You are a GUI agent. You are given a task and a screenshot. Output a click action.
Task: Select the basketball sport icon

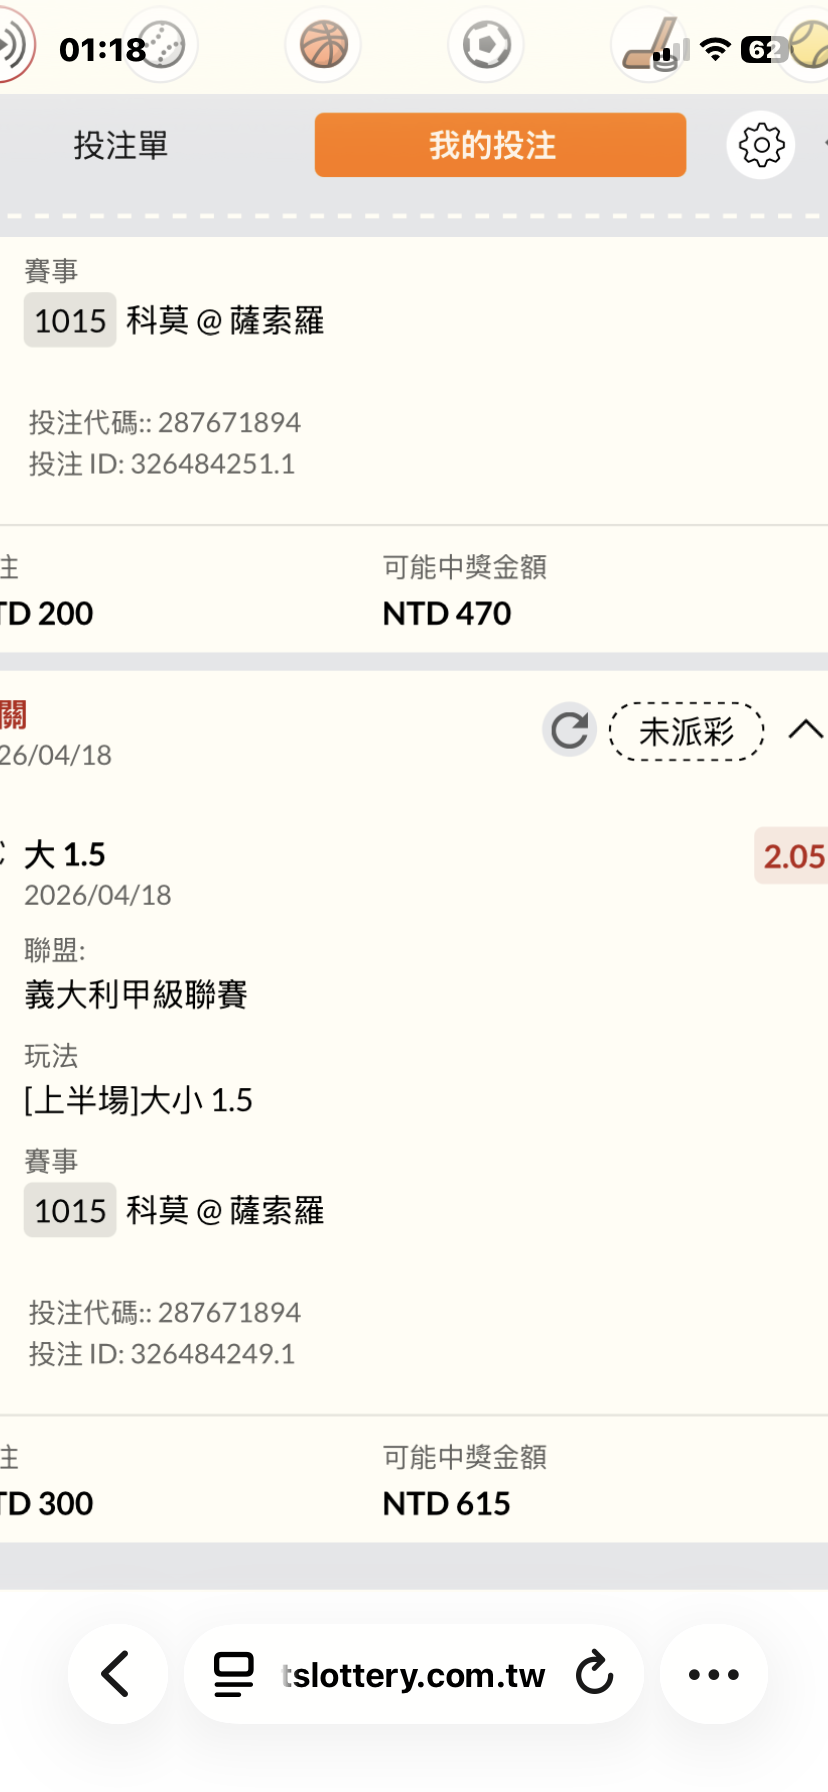[323, 45]
